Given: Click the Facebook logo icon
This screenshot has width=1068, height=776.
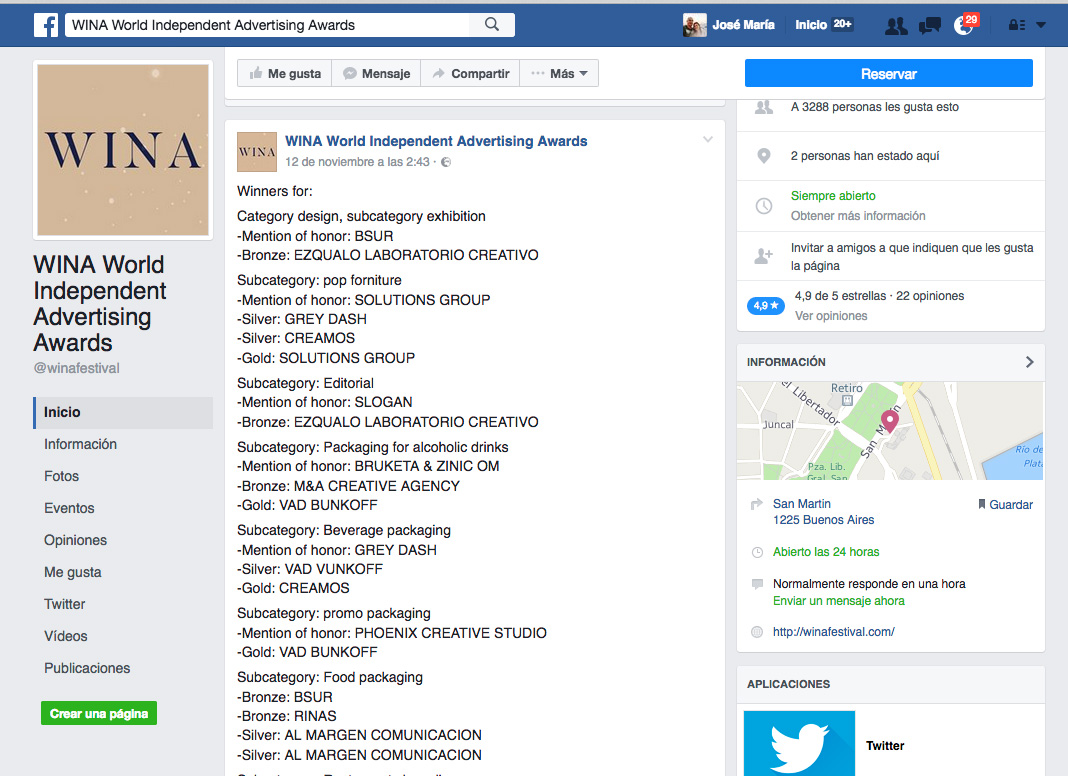Looking at the screenshot, I should (46, 25).
